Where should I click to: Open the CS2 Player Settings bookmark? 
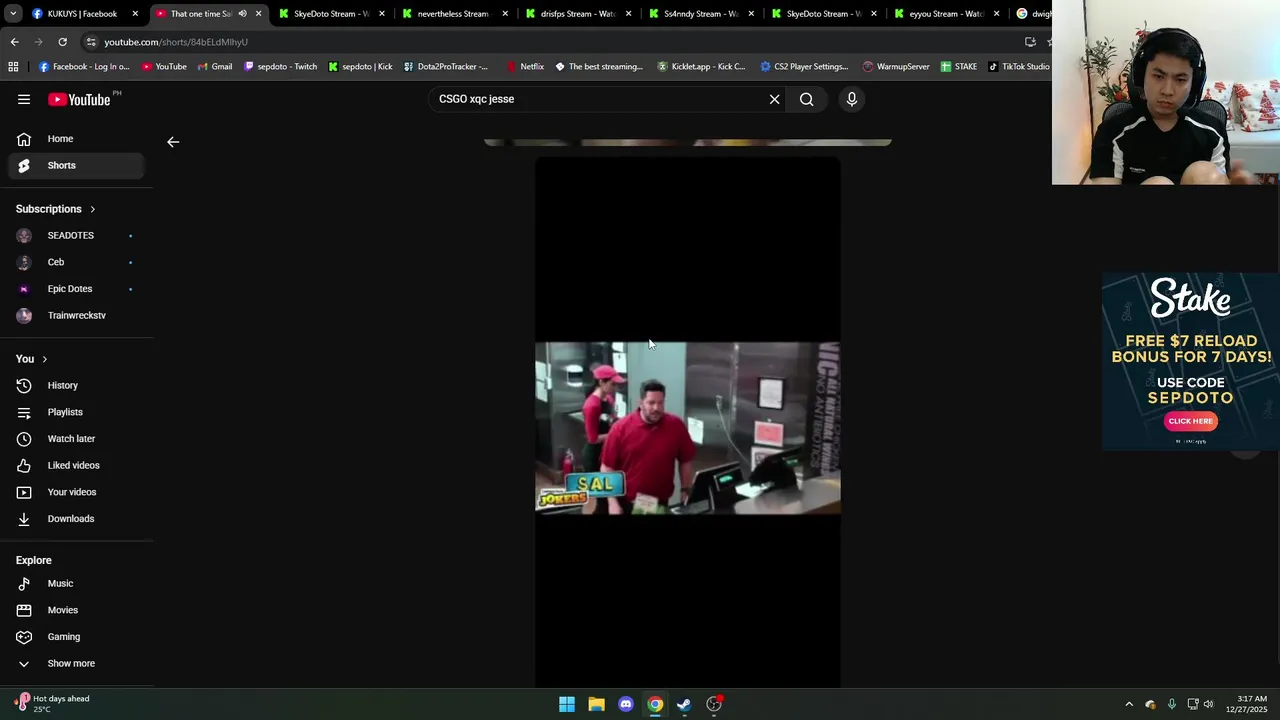pos(804,67)
